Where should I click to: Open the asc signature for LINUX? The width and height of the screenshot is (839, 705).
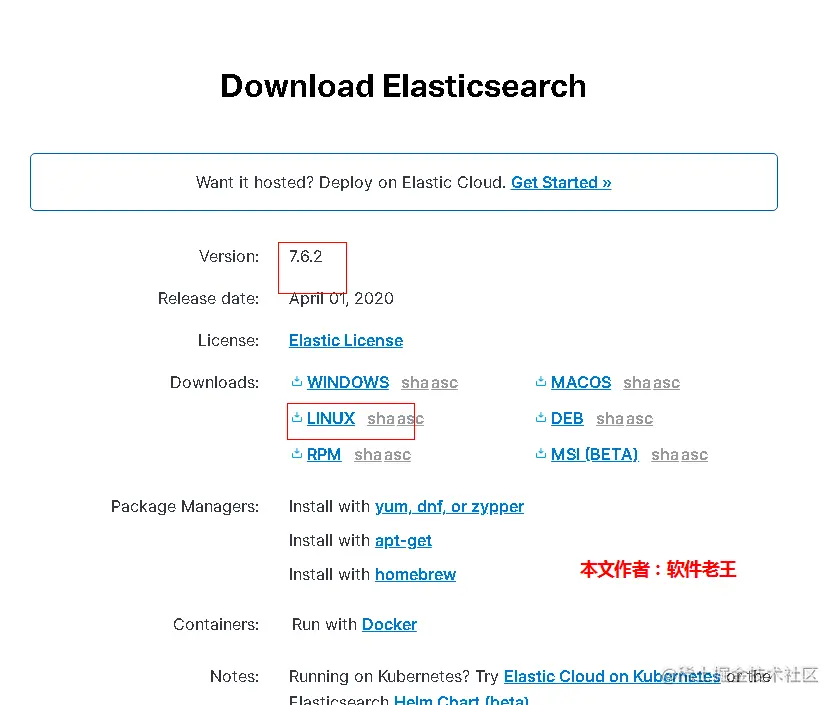coord(410,419)
